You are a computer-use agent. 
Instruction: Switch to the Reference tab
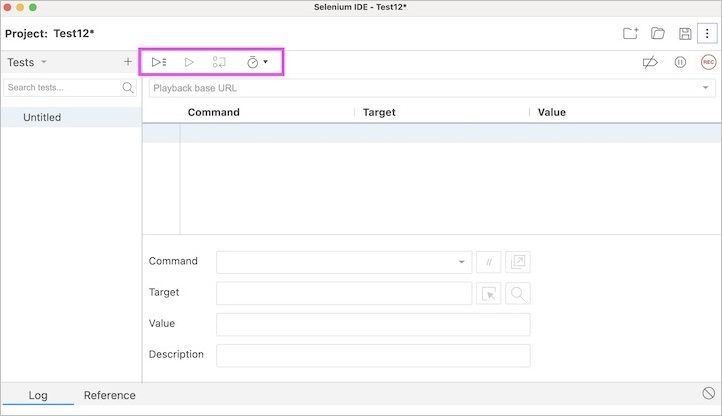click(x=109, y=395)
